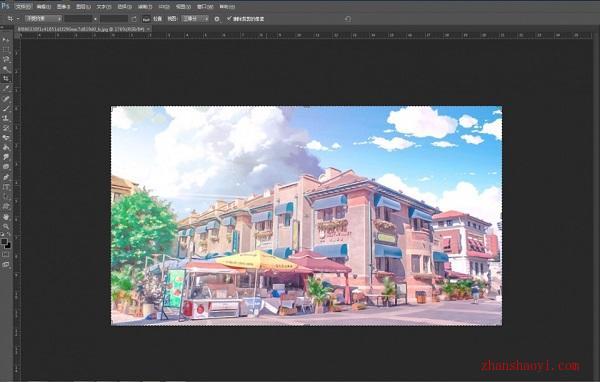
Task: Click the reset crop button
Action: tap(347, 18)
